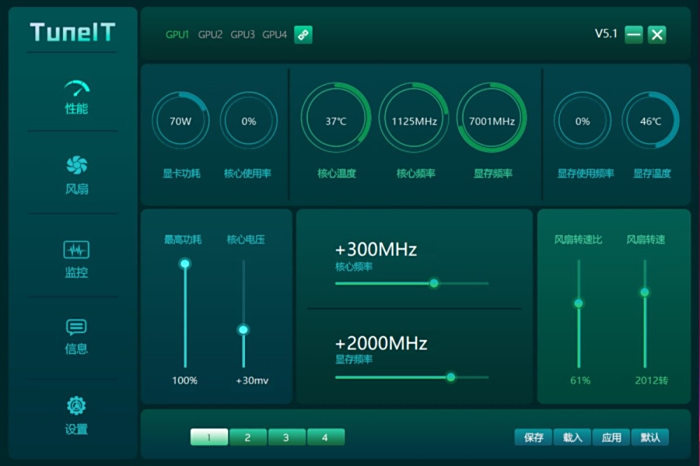Click the 风扇转速 fan speed slider handle
This screenshot has height=466, width=700.
[645, 292]
